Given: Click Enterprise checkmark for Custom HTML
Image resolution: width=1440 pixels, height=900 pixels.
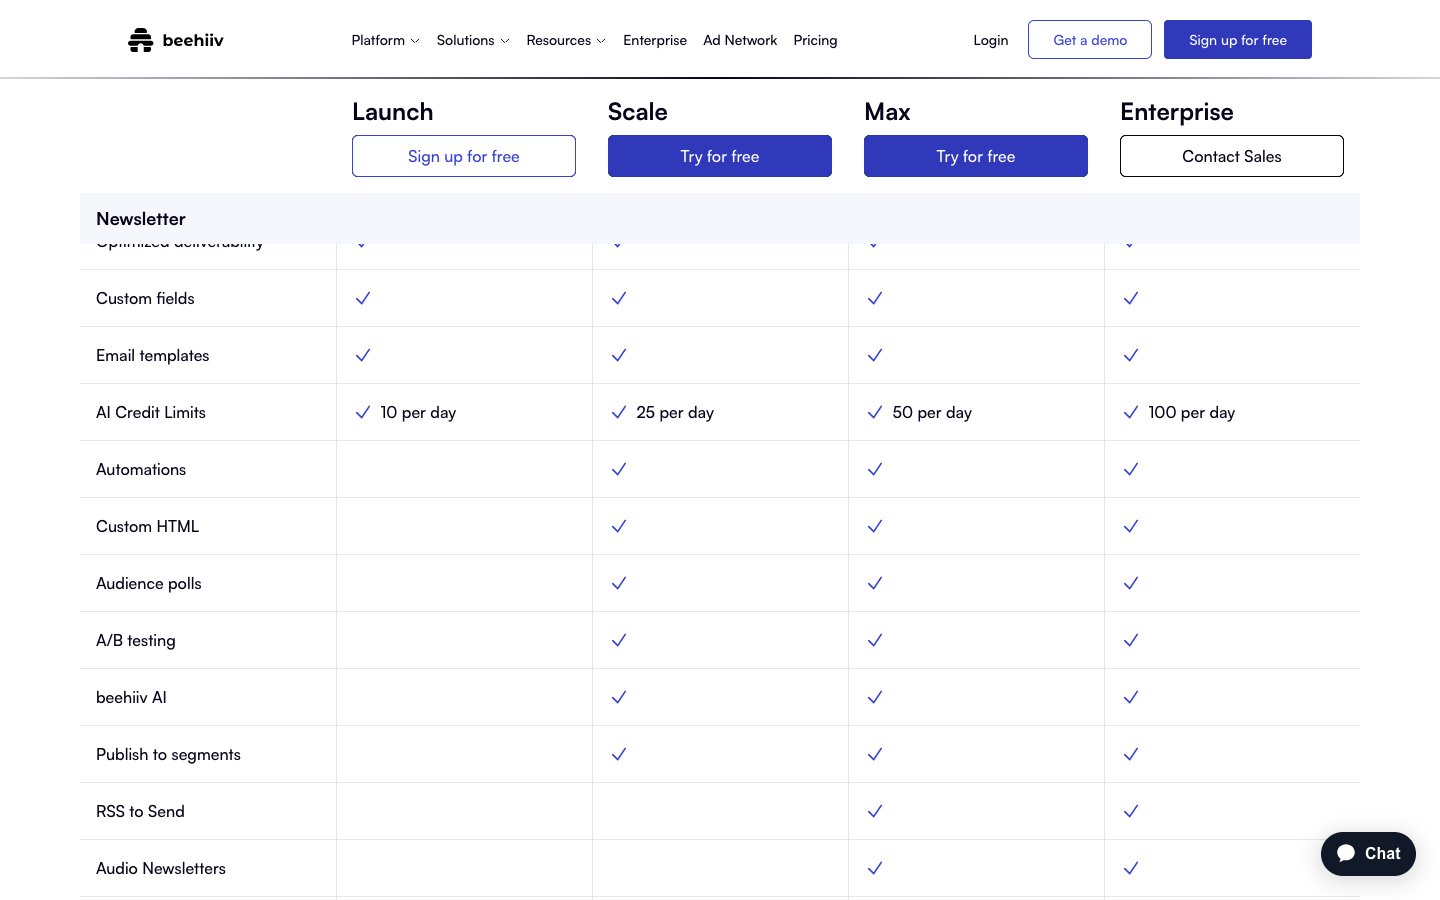Looking at the screenshot, I should [x=1131, y=526].
